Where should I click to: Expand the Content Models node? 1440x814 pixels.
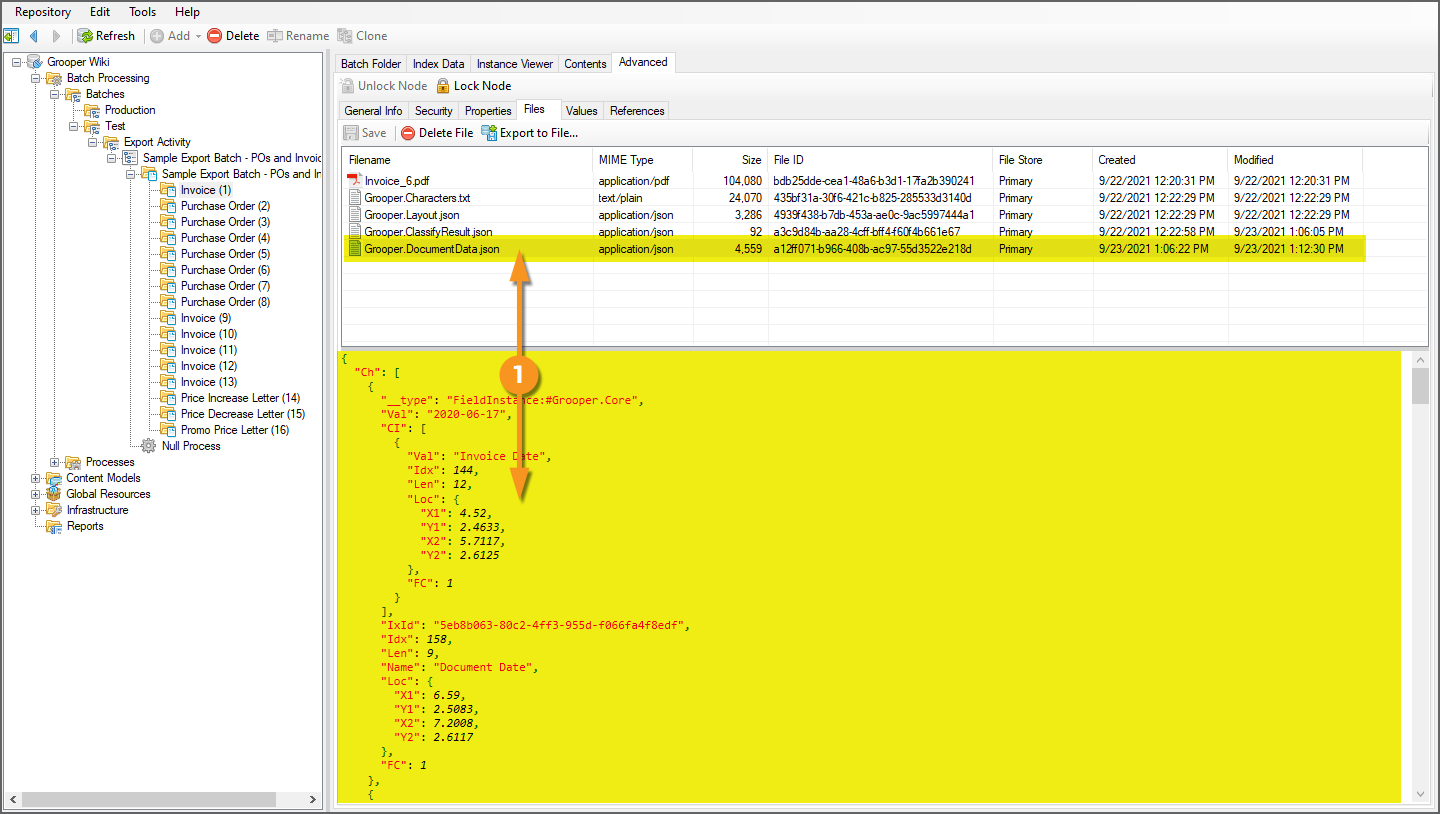tap(36, 478)
